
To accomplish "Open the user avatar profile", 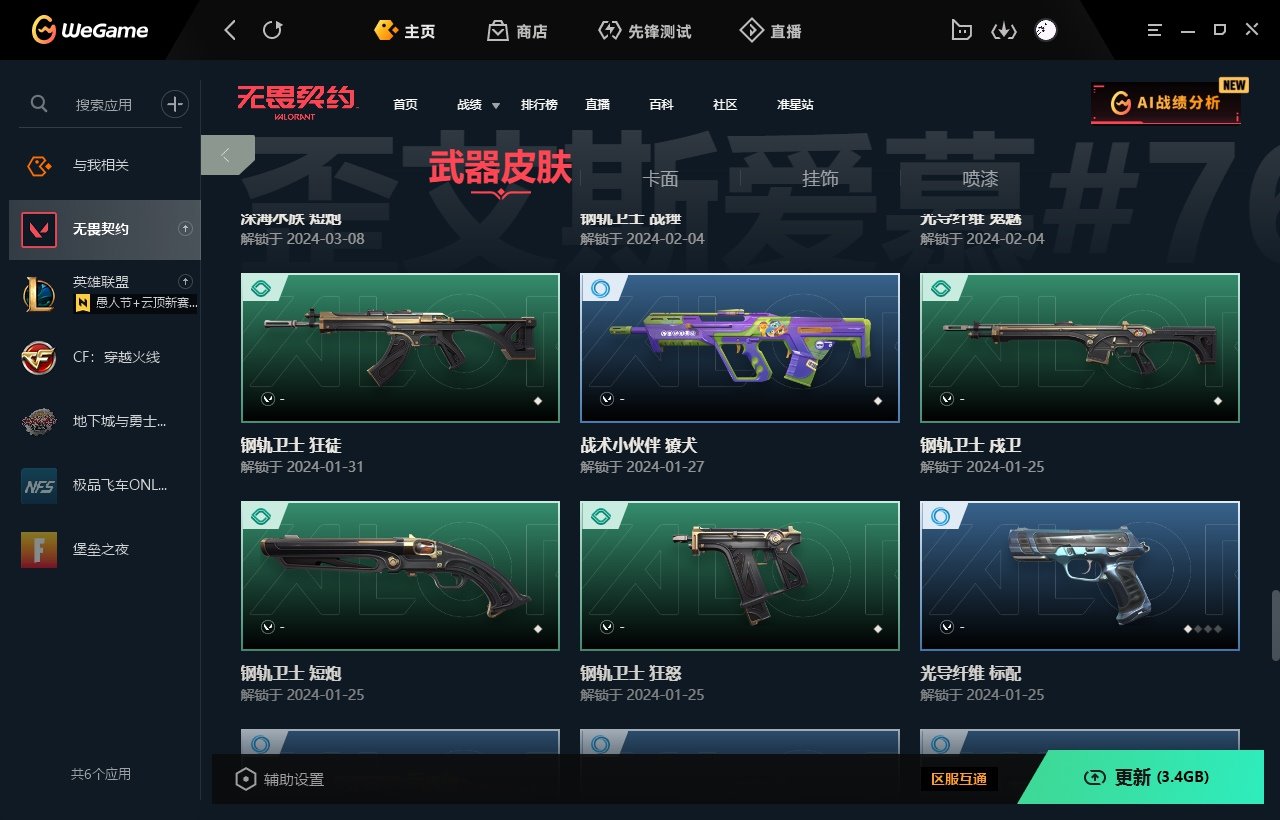I will (1045, 31).
